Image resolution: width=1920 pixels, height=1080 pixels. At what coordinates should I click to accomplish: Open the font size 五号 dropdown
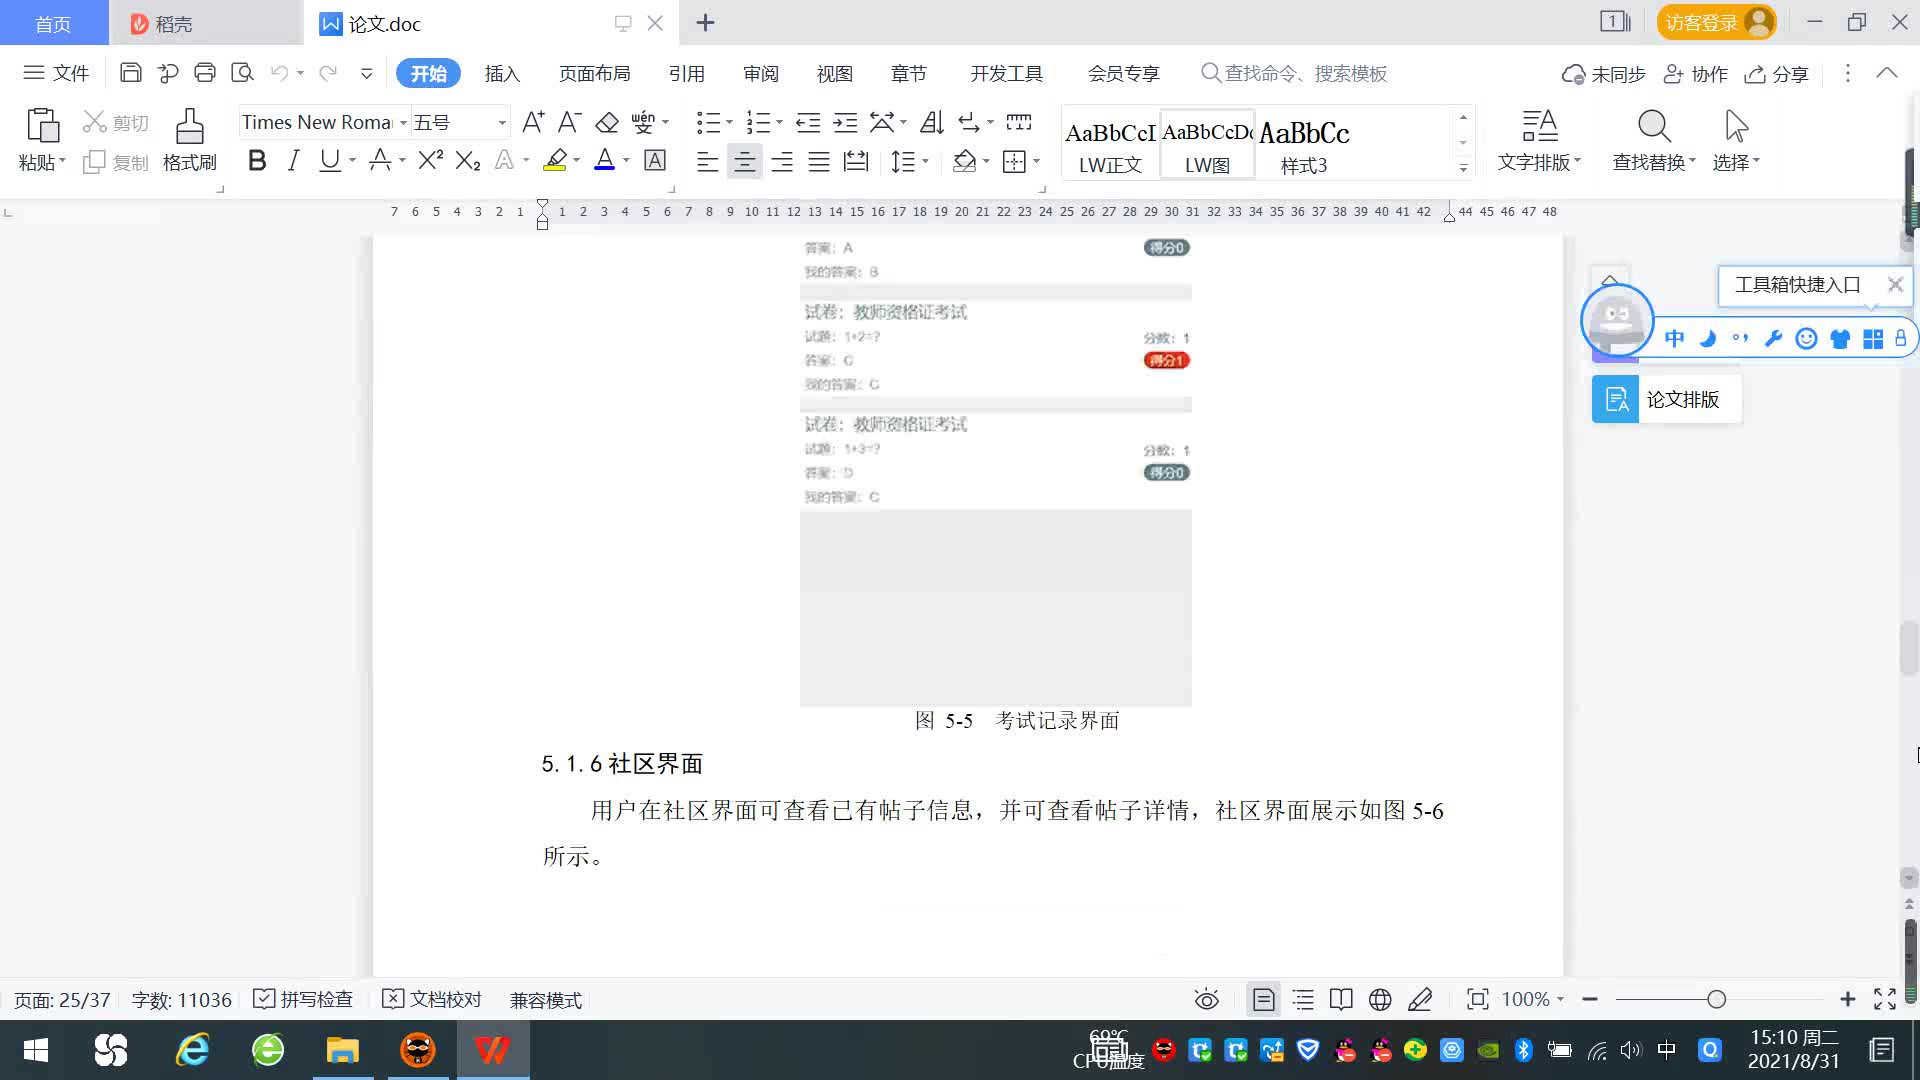[x=501, y=123]
